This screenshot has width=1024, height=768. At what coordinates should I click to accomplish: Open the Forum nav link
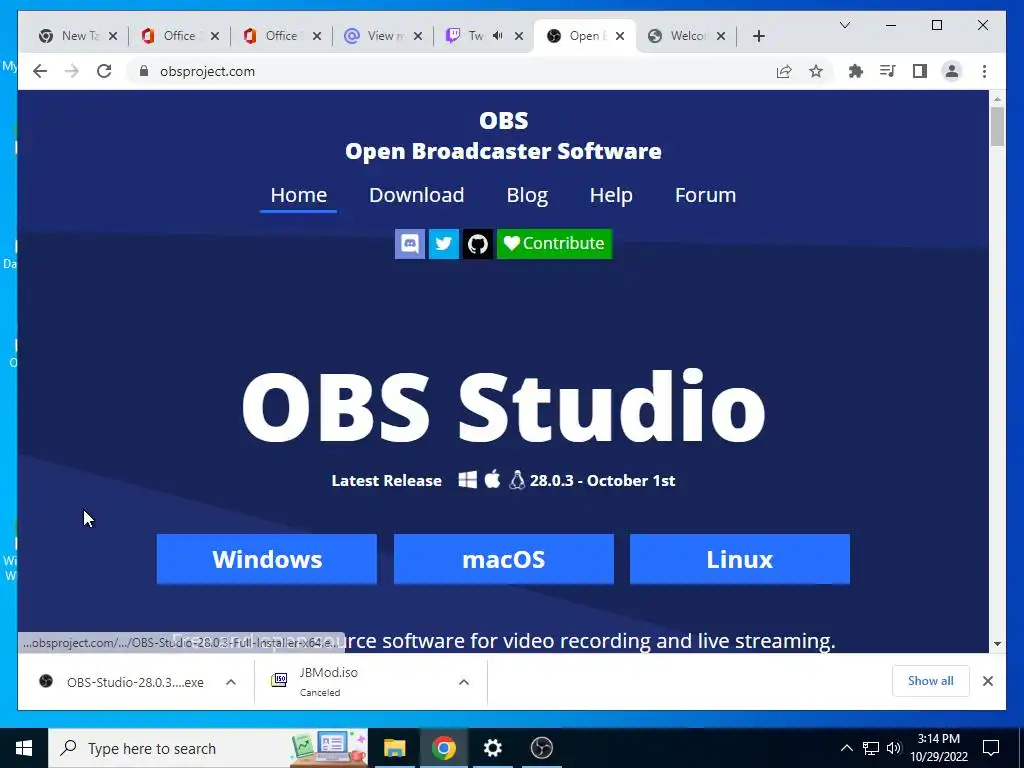tap(705, 195)
